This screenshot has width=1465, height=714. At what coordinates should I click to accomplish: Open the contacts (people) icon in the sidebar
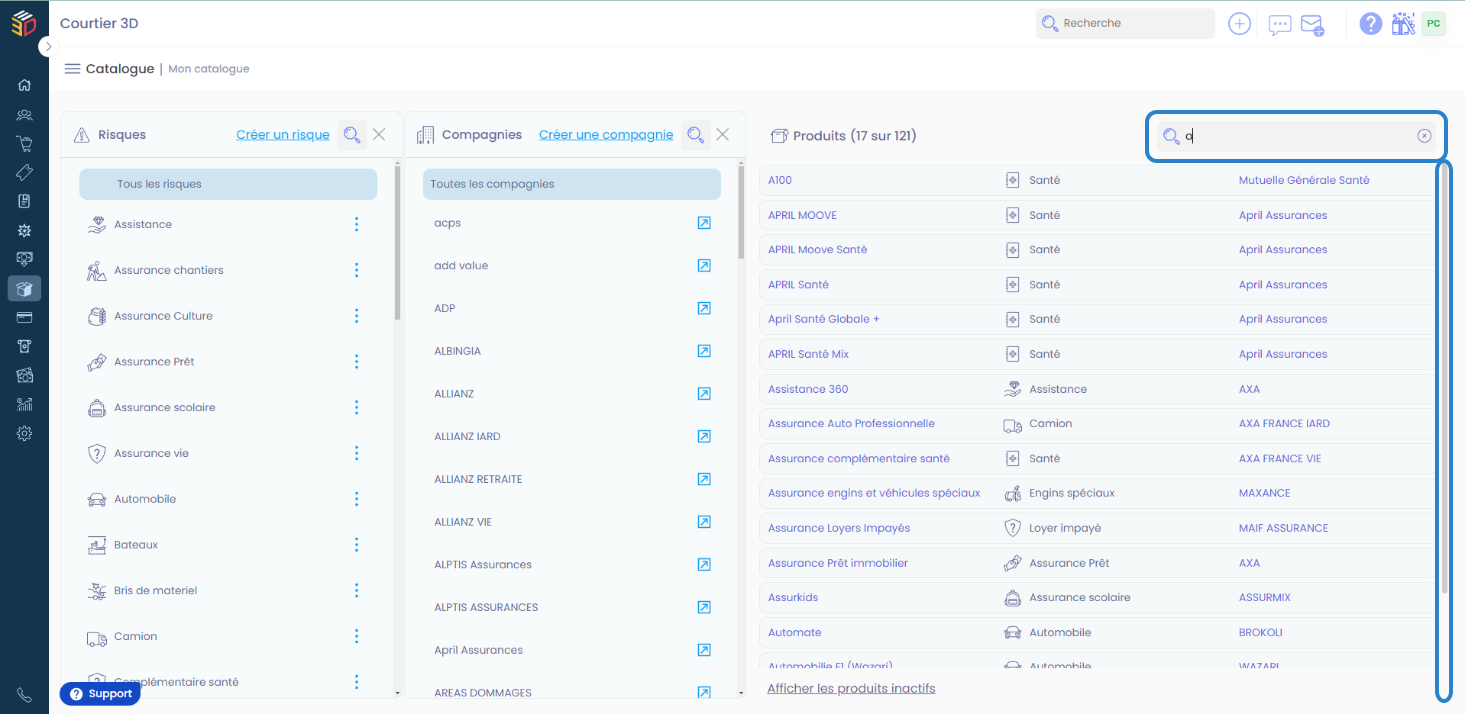click(x=24, y=114)
